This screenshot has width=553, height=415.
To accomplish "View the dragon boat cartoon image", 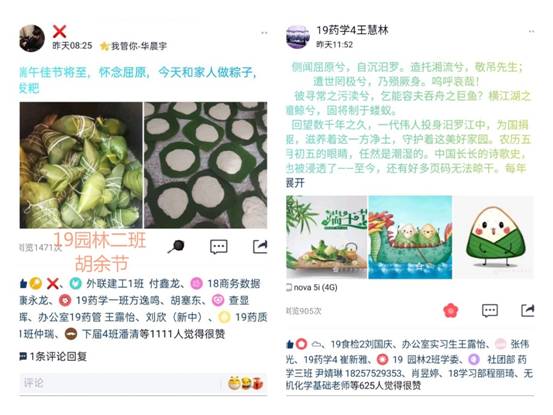I will (x=410, y=237).
